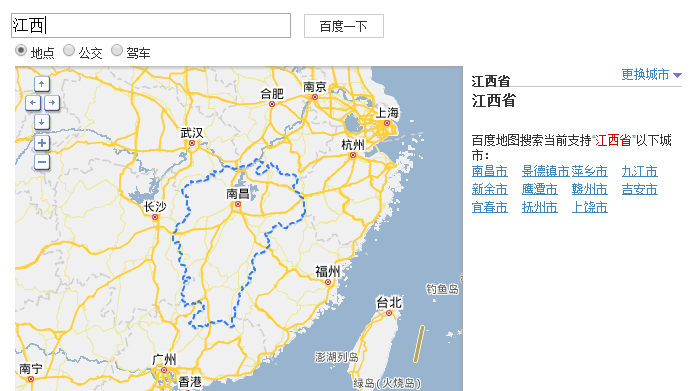
Task: Pan the map right with arrow button
Action: 52,103
